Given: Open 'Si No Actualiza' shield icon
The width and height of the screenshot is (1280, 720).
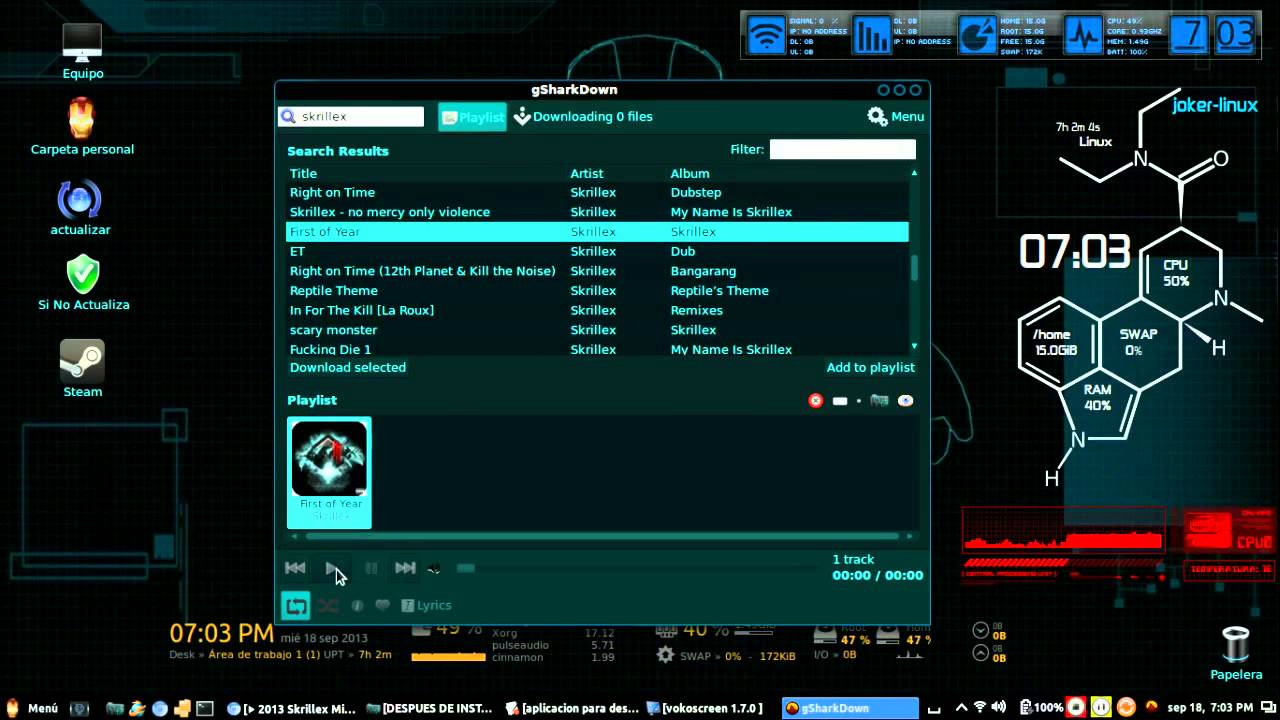Looking at the screenshot, I should 83,282.
